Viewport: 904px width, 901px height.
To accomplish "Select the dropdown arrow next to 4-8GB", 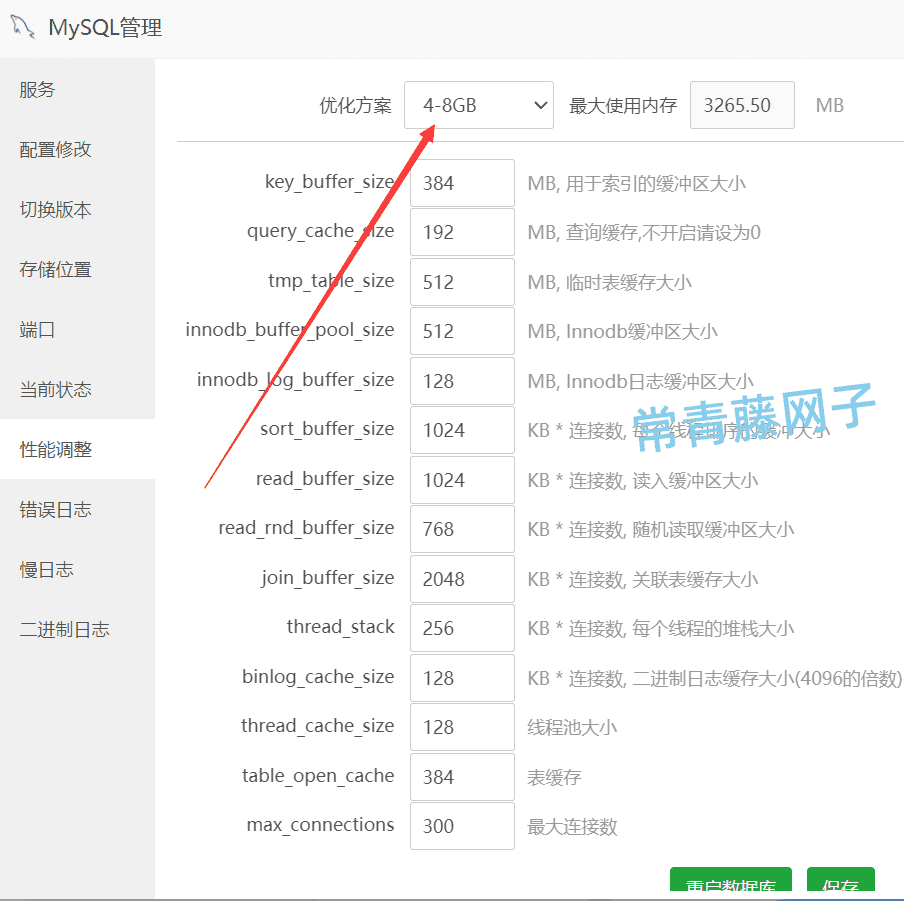I will [538, 104].
